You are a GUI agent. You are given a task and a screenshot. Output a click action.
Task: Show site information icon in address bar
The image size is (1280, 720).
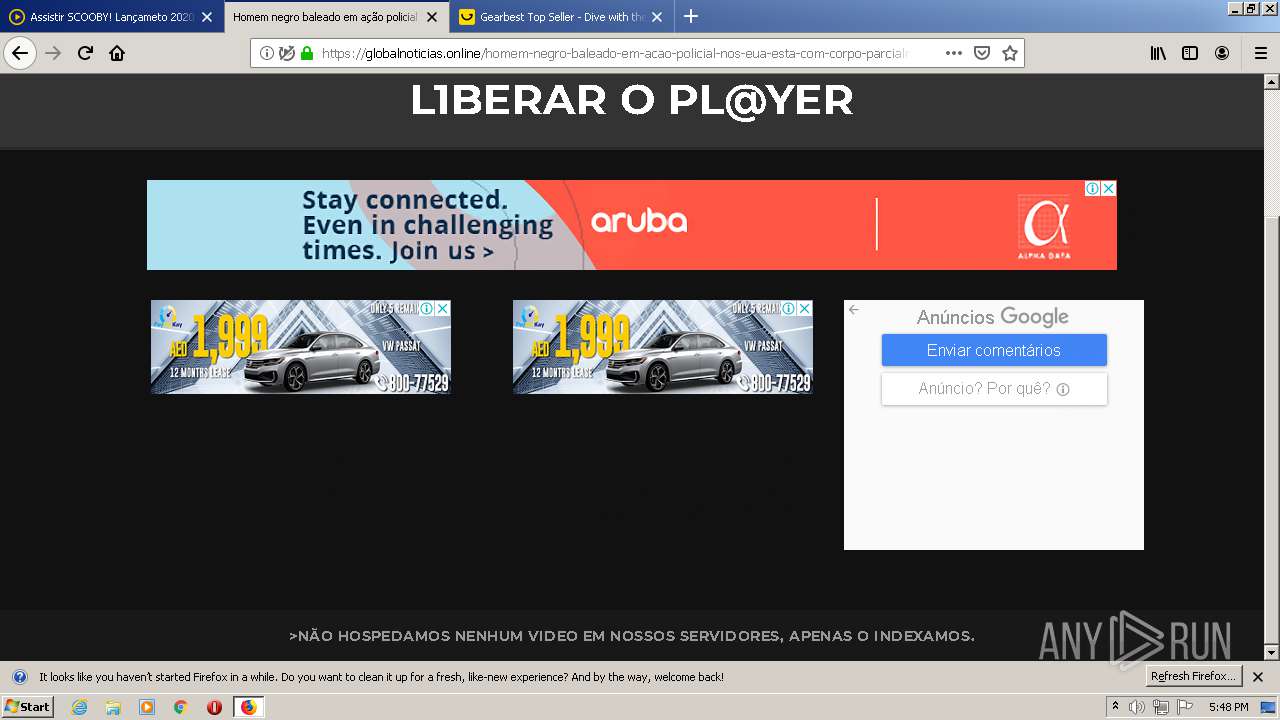(x=266, y=53)
